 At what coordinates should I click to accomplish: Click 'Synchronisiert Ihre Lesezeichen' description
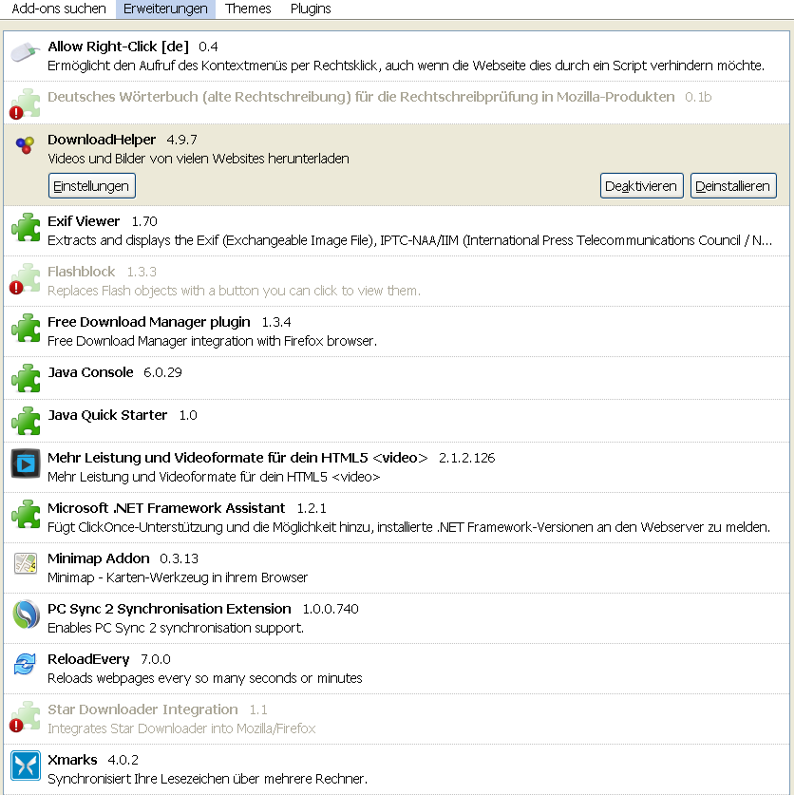[207, 779]
